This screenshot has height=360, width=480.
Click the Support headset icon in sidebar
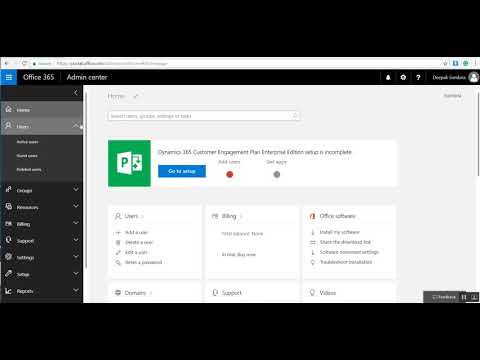tap(9, 240)
